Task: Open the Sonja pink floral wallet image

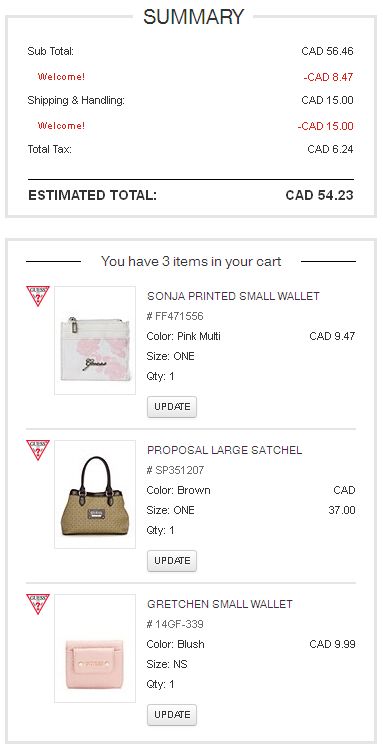Action: 95,340
